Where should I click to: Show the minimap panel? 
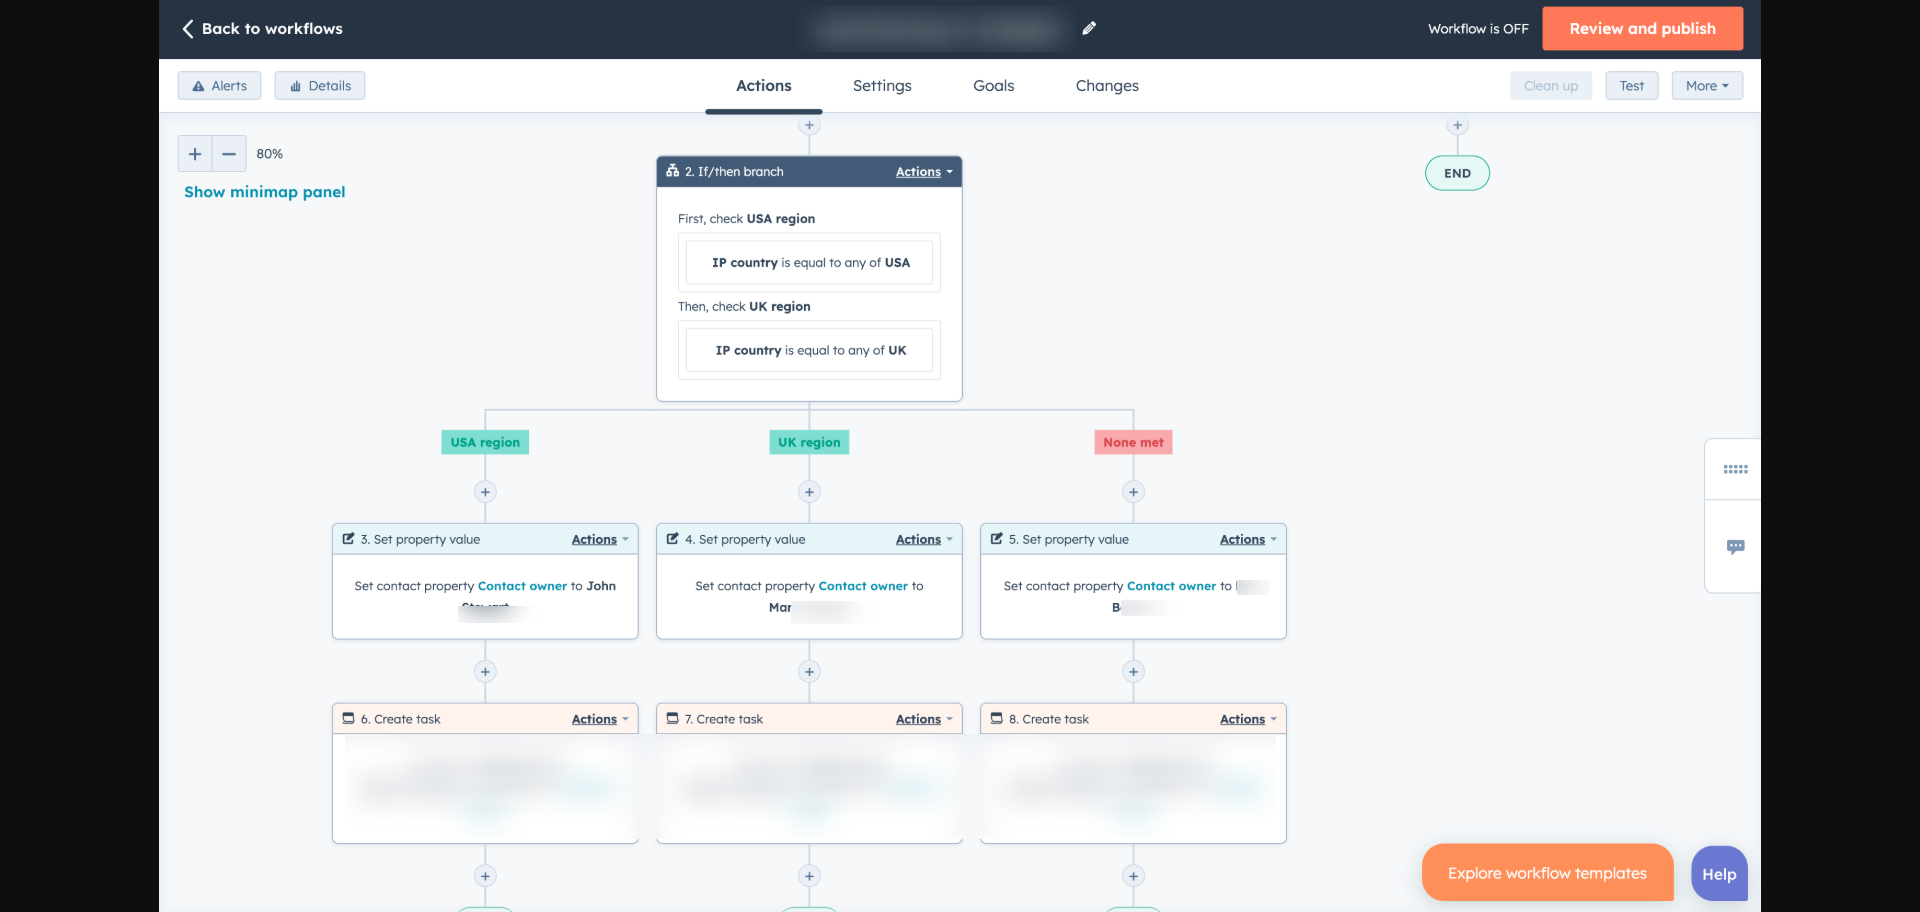coord(264,192)
